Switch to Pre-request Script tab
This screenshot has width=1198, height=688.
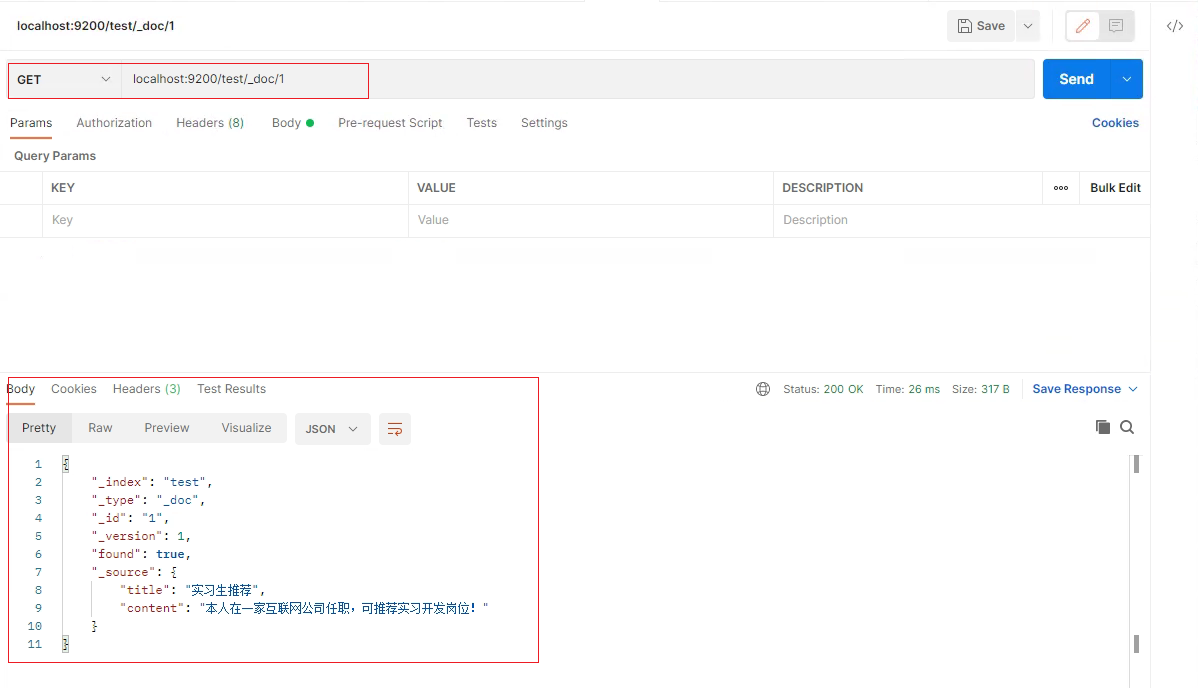click(x=390, y=123)
